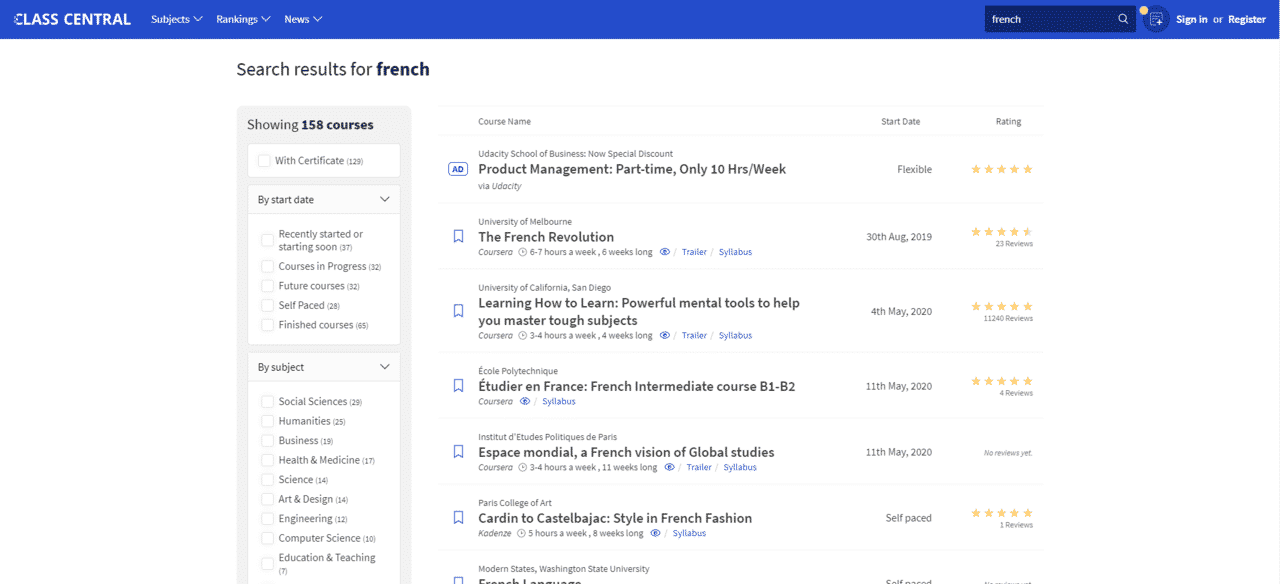Image resolution: width=1280 pixels, height=584 pixels.
Task: Check the Education & Teaching filter
Action: [267, 563]
